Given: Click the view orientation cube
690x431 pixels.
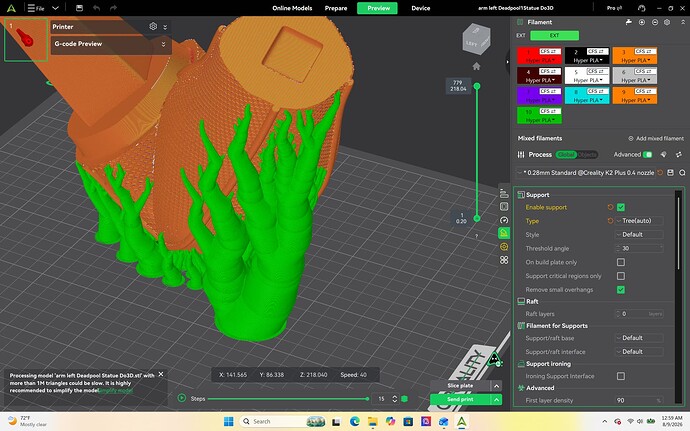Looking at the screenshot, I should coord(476,39).
